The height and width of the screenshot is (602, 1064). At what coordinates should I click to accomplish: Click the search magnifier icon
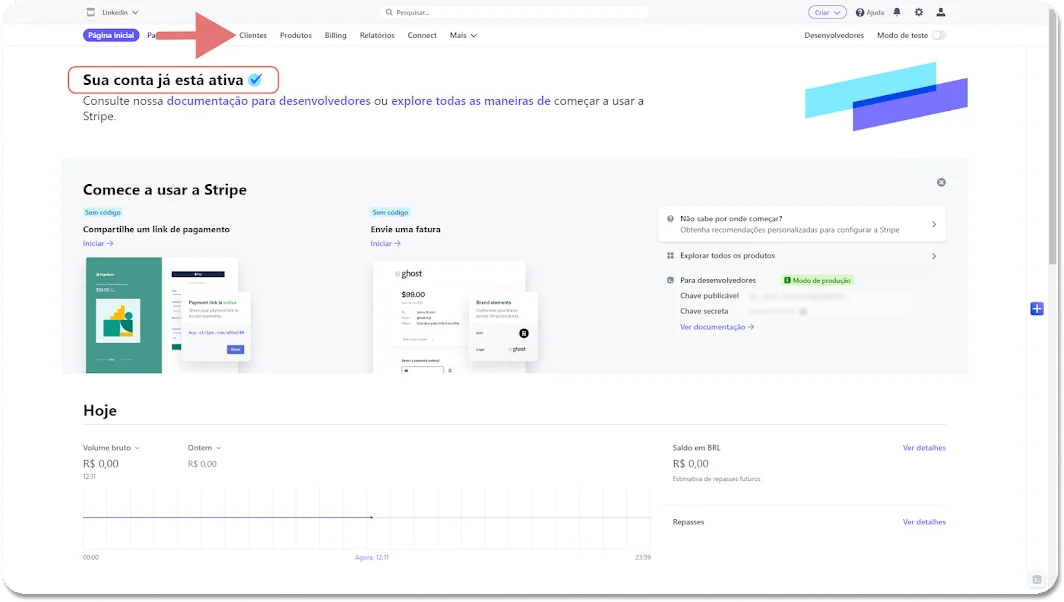[x=389, y=12]
